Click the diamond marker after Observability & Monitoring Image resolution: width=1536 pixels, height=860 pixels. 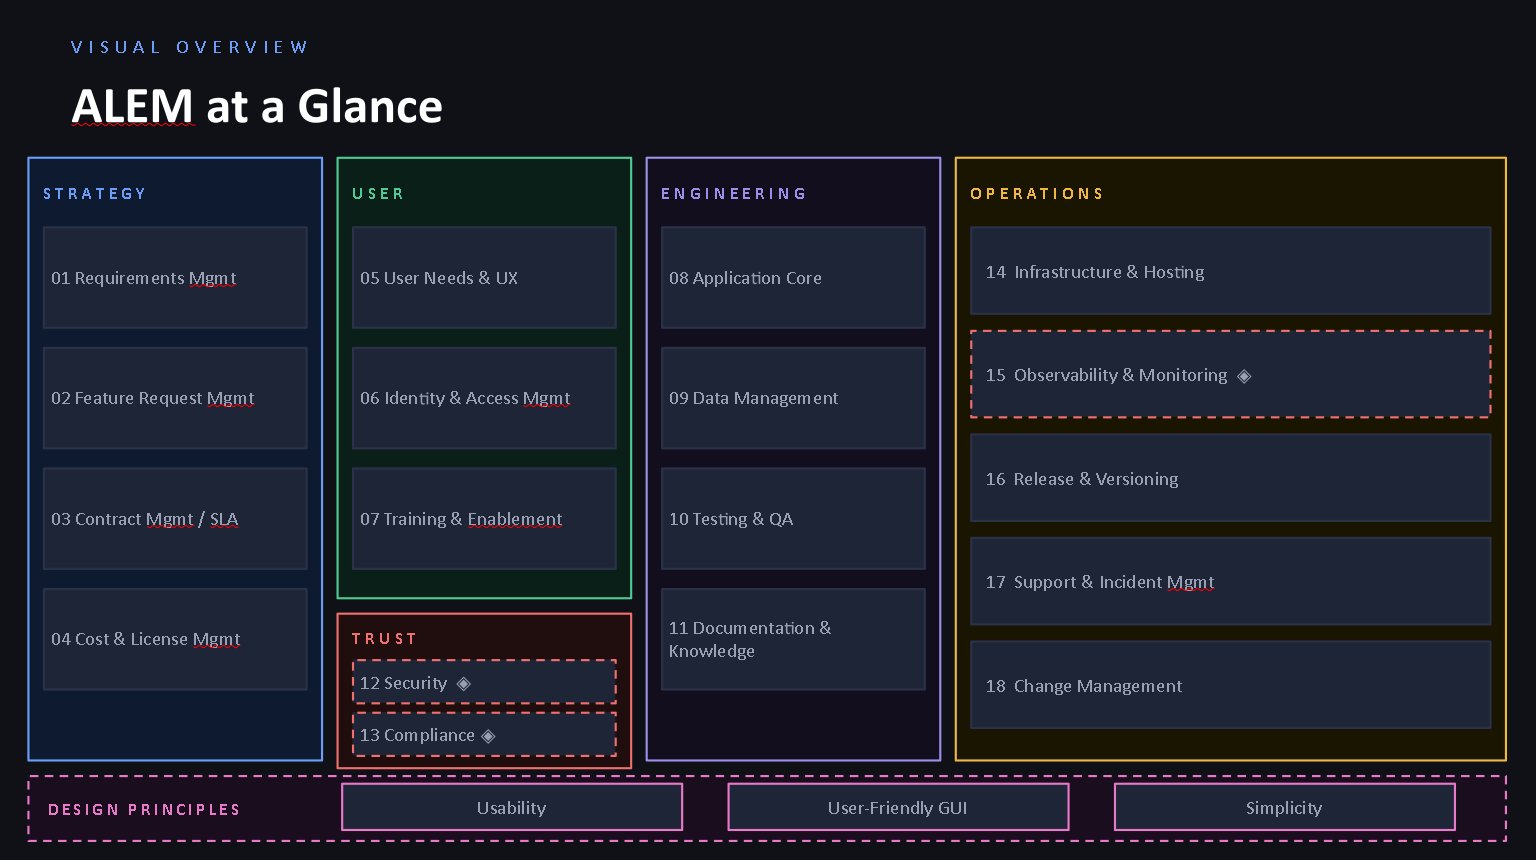(1244, 376)
